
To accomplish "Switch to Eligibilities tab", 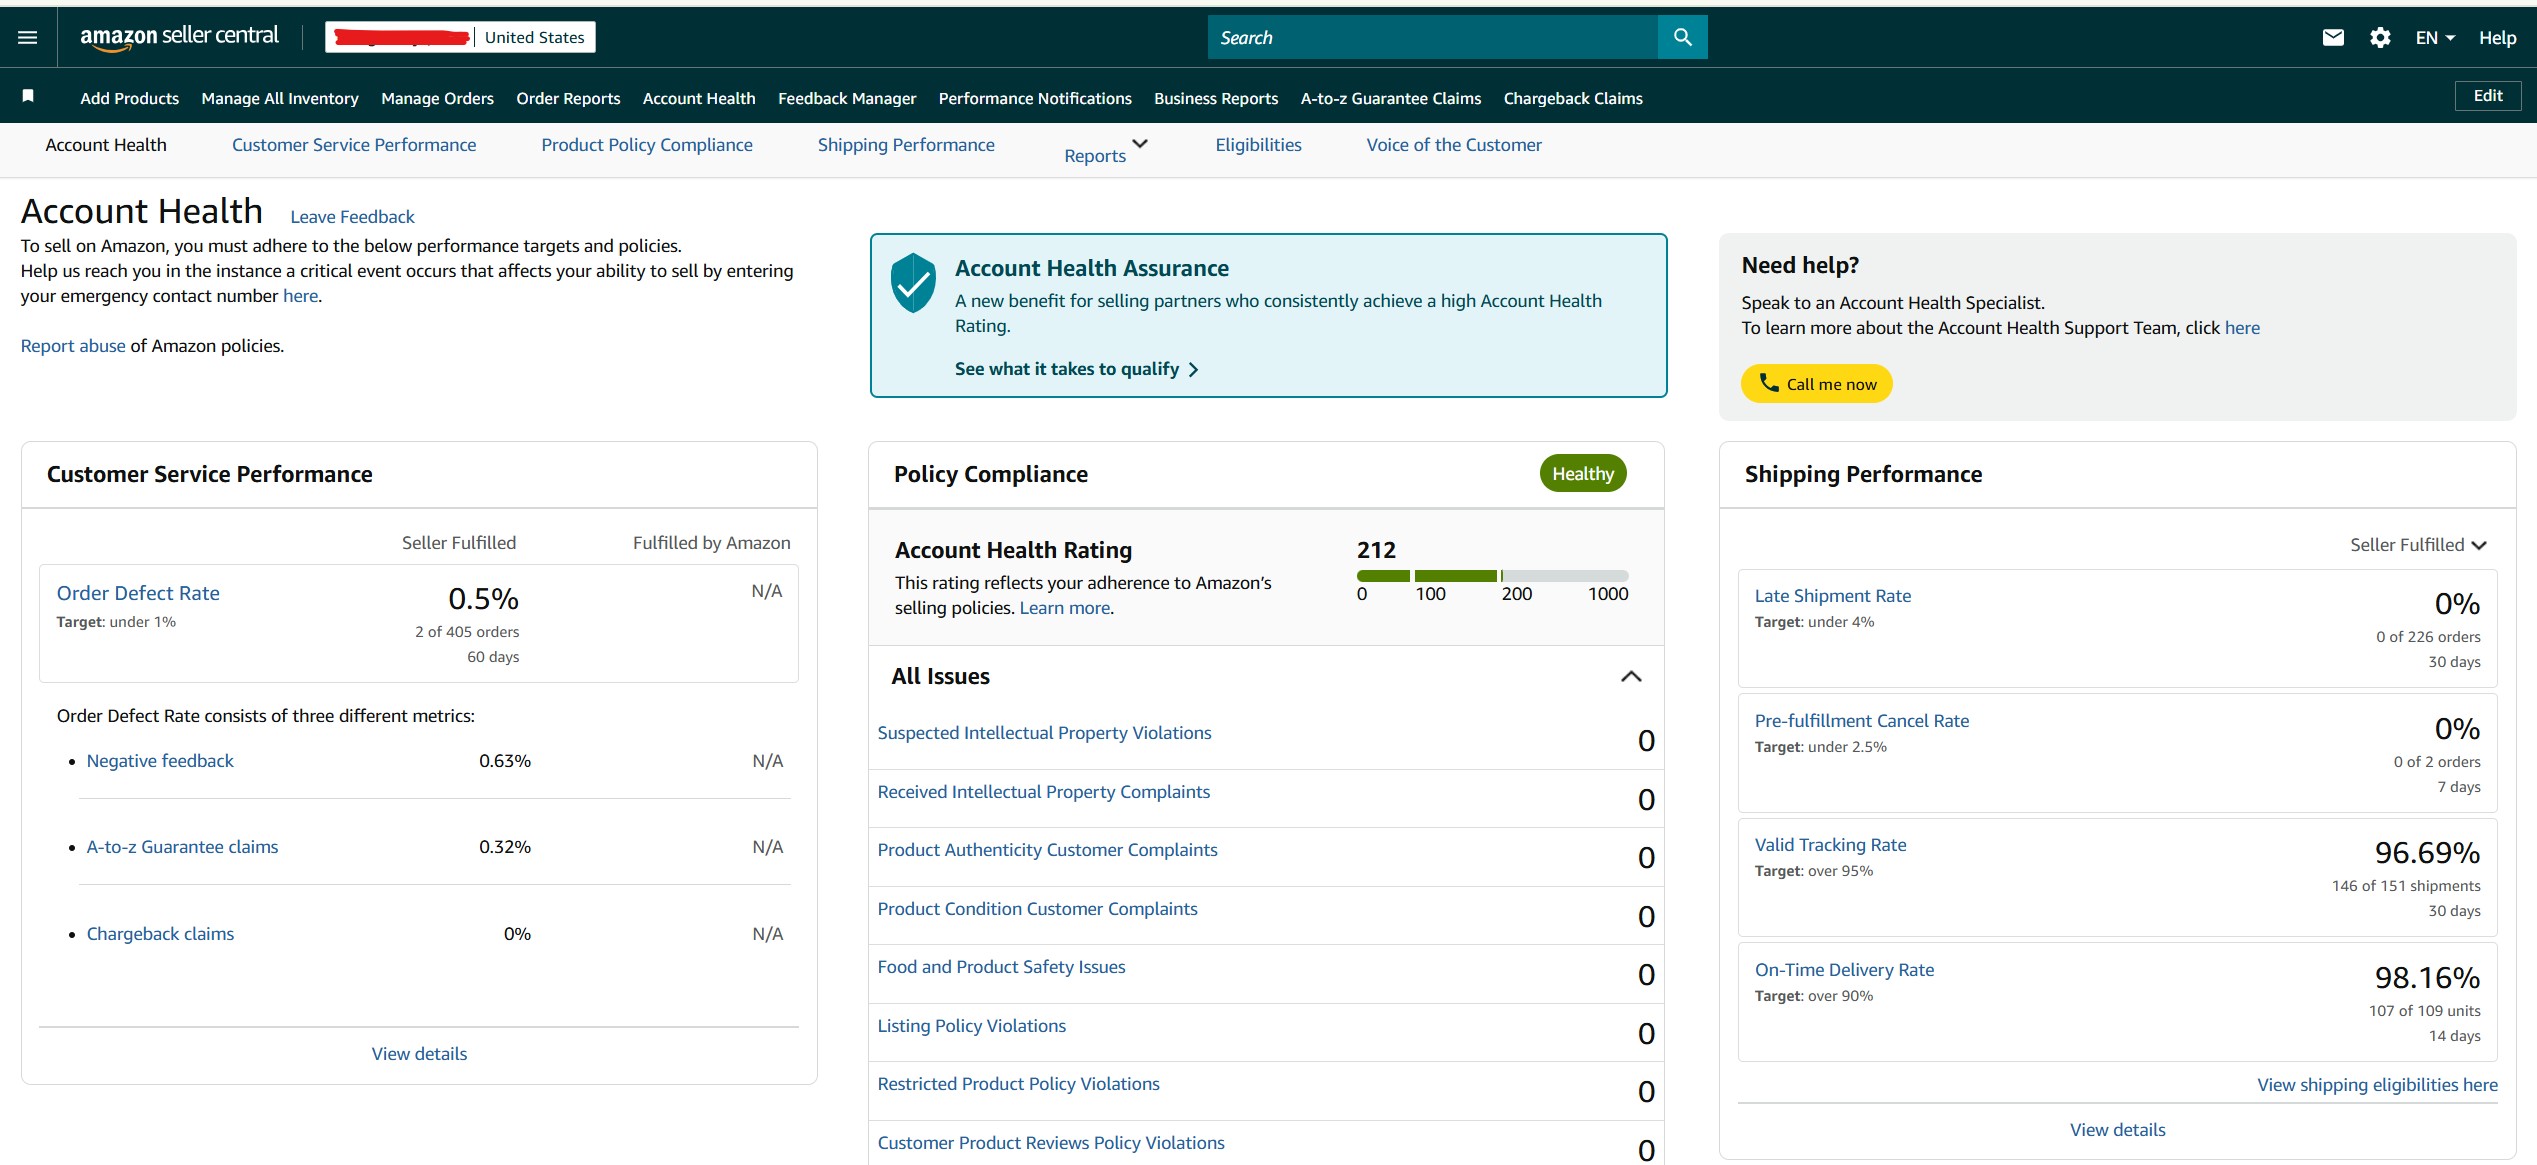I will [1258, 145].
